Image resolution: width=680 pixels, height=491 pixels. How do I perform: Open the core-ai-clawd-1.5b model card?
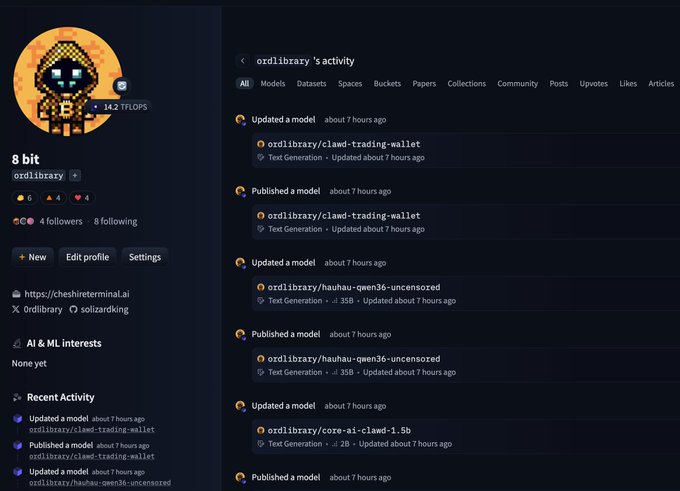[x=466, y=436]
